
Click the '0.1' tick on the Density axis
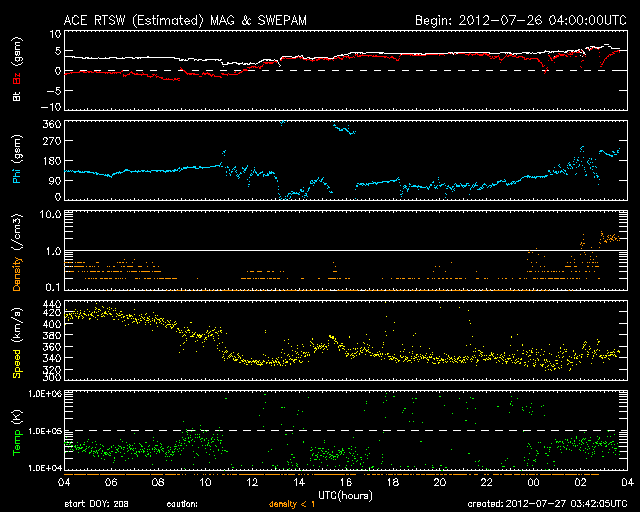point(53,287)
